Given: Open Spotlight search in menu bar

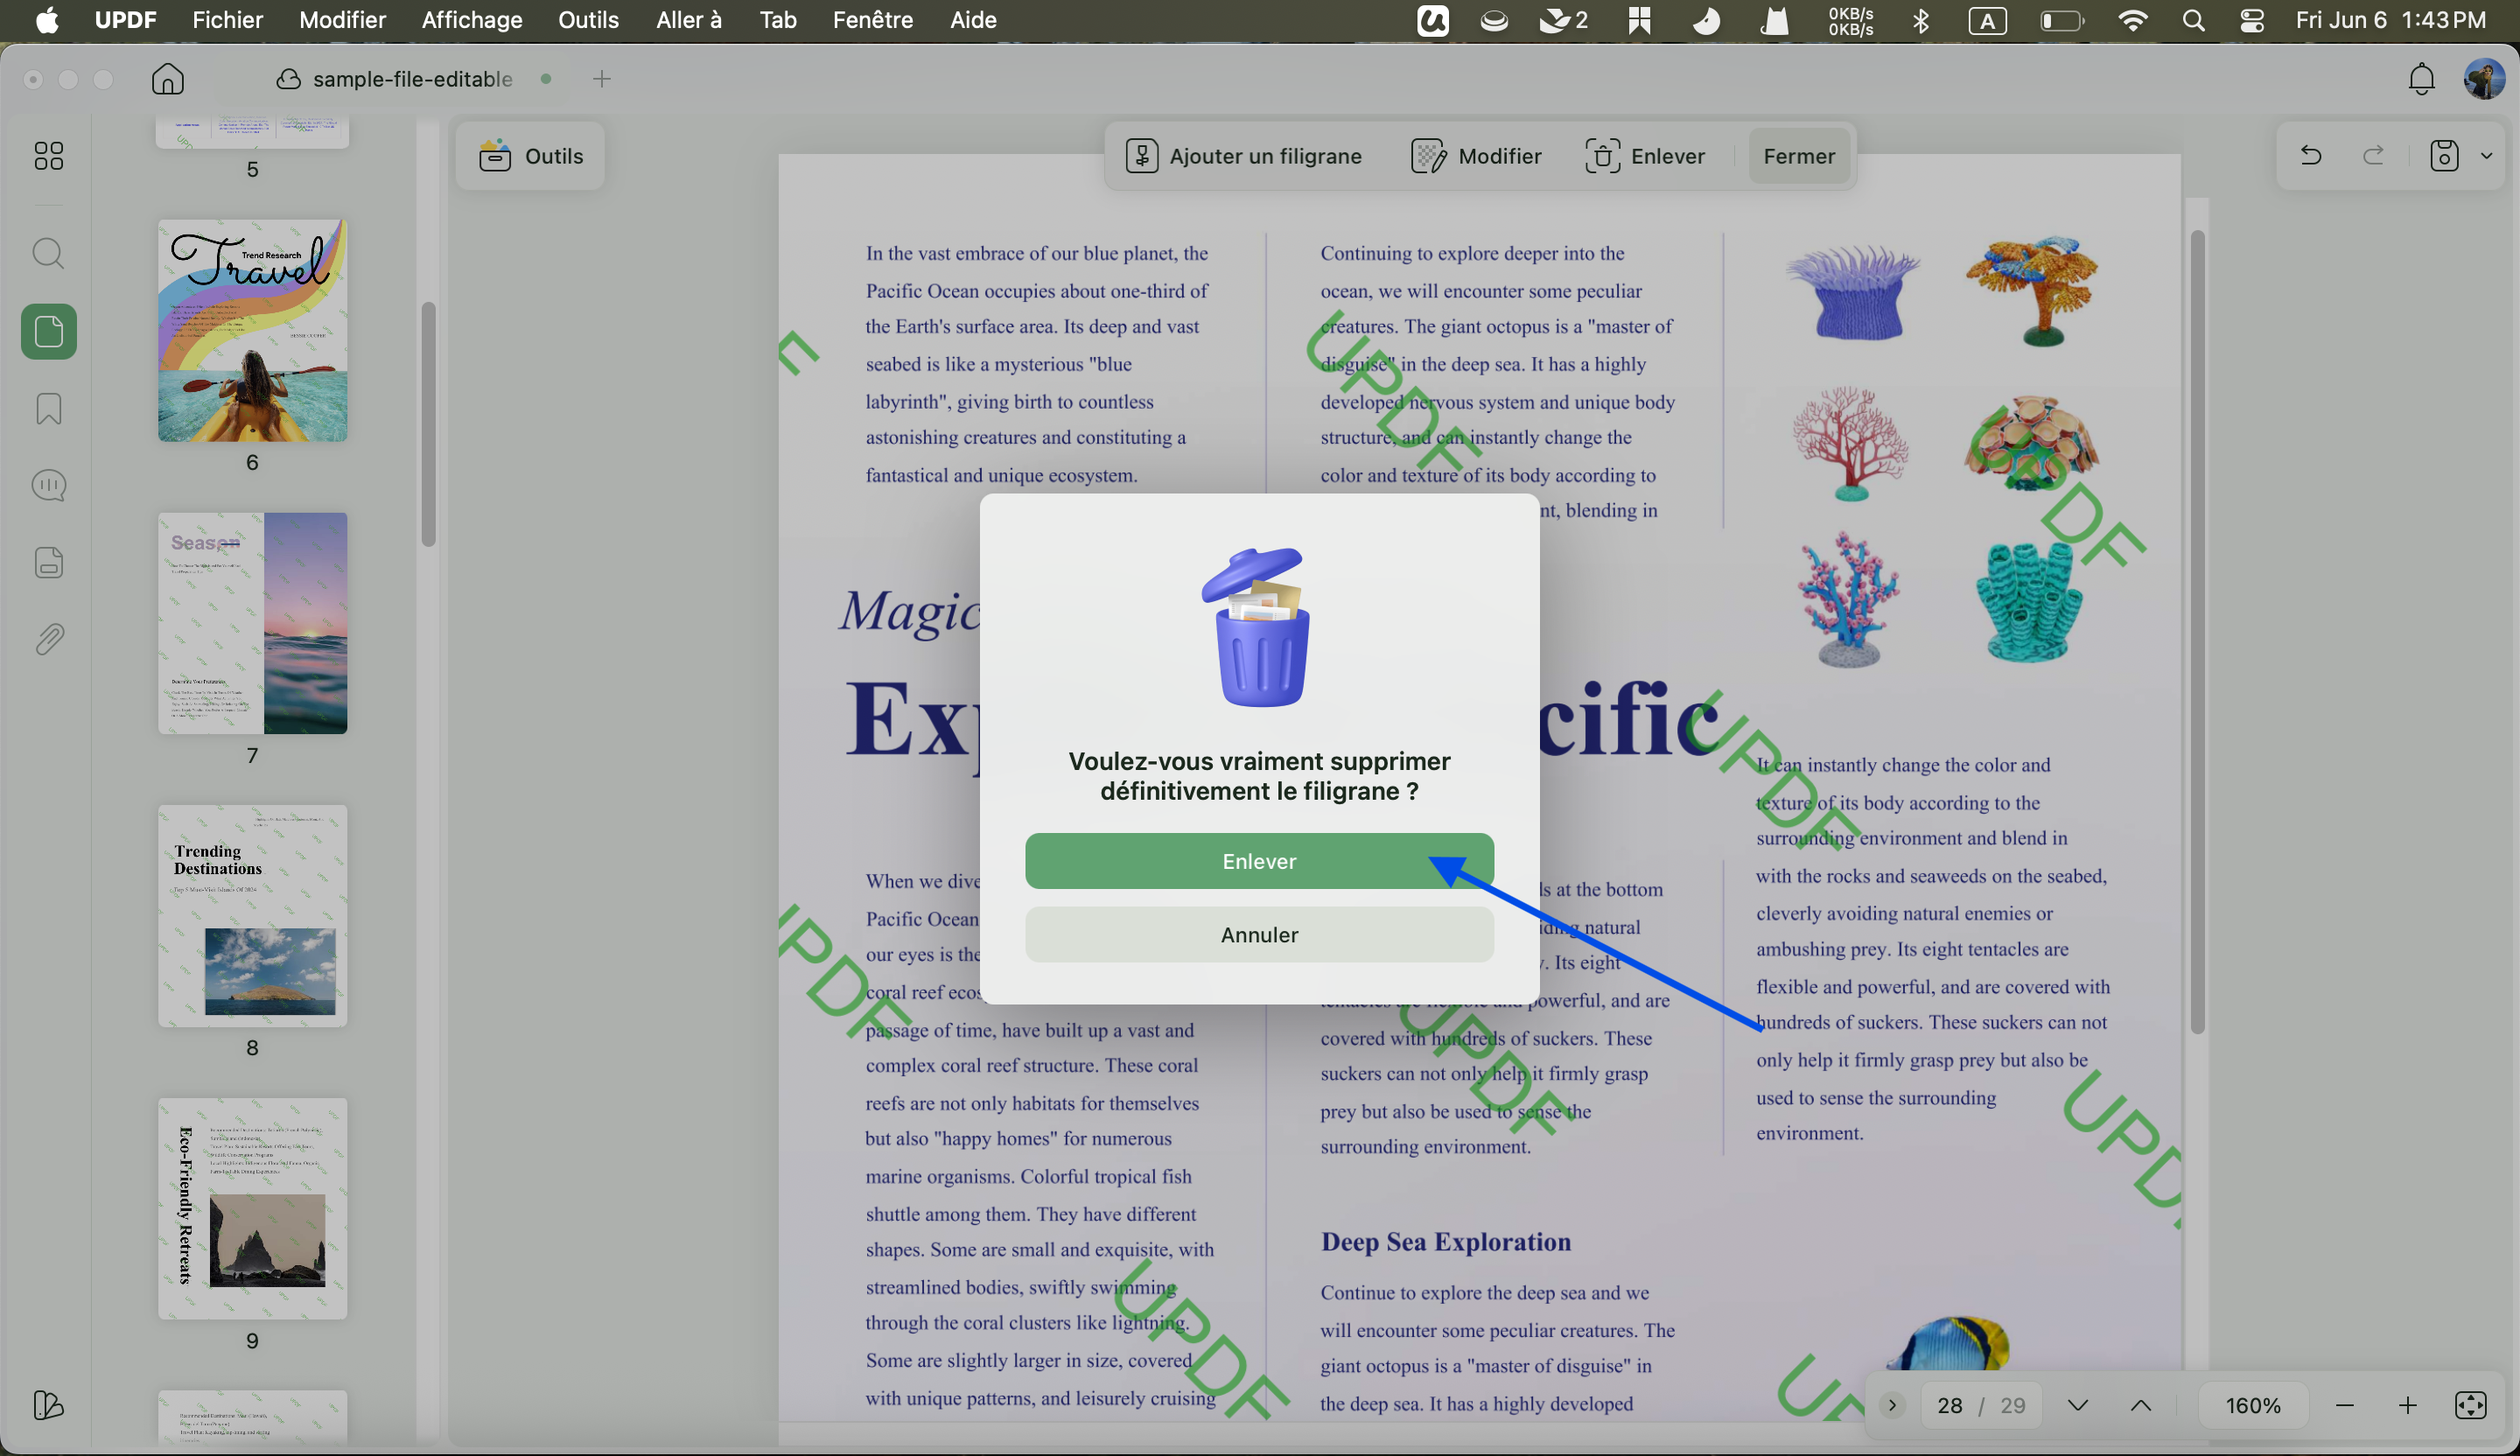Looking at the screenshot, I should pos(2193,21).
